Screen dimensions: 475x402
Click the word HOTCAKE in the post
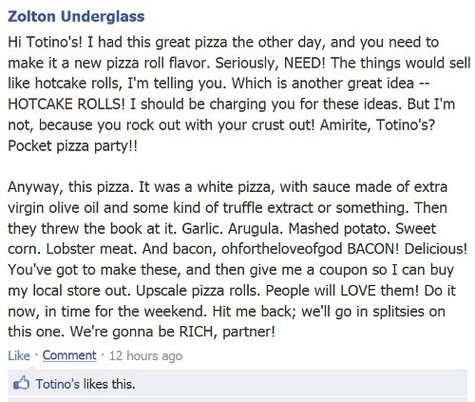pyautogui.click(x=40, y=104)
